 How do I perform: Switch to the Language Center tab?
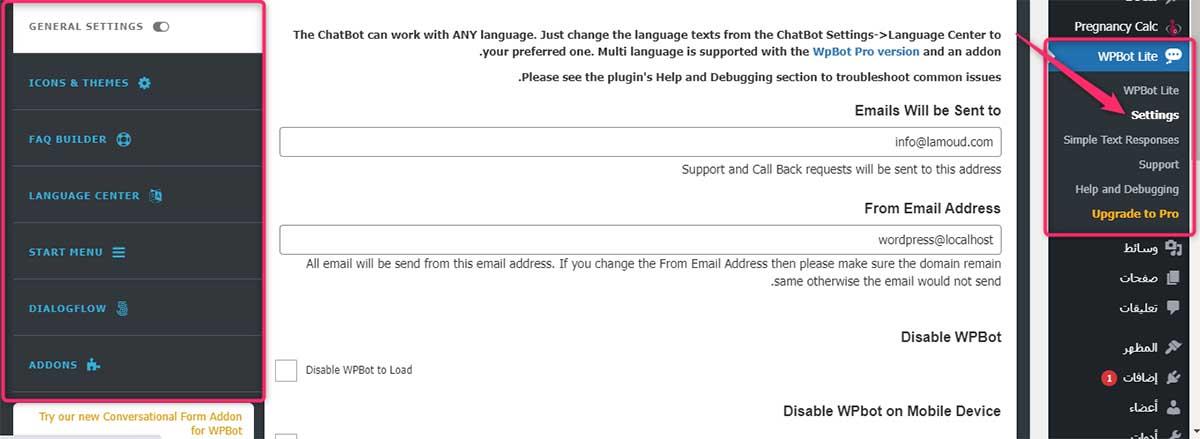[x=84, y=196]
